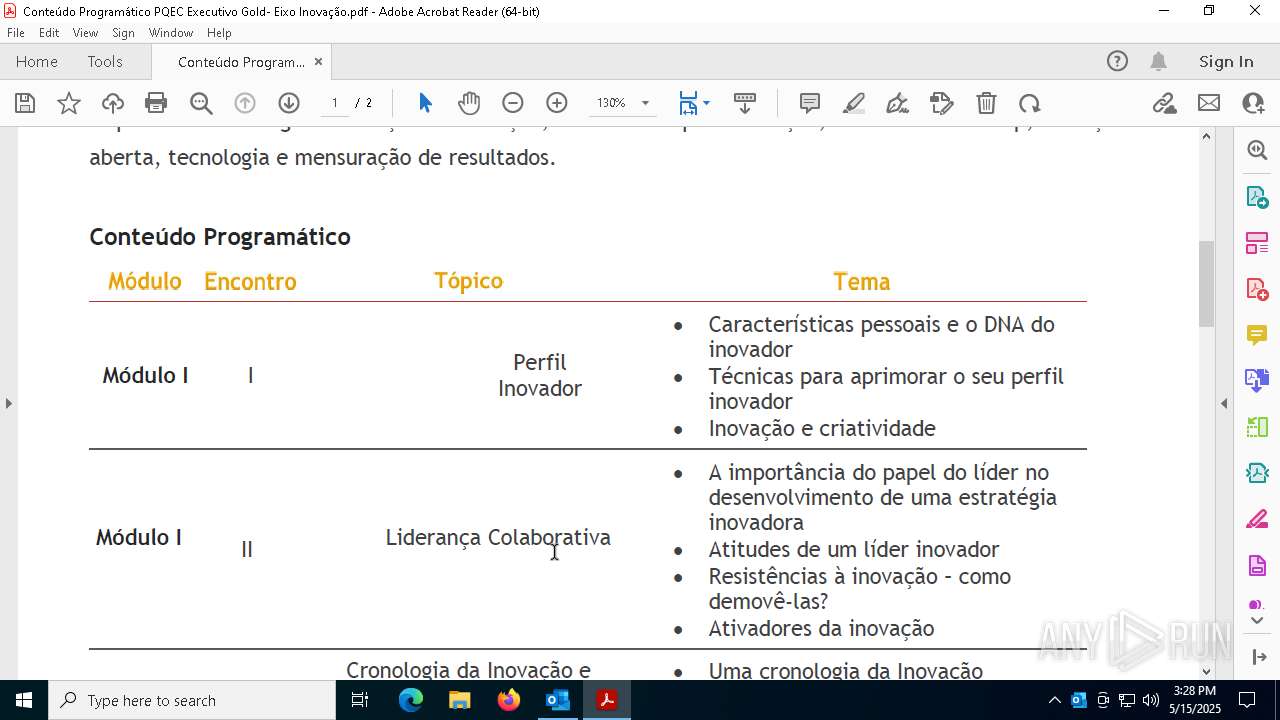Show more tools with down chevron
The height and width of the screenshot is (720, 1280).
[x=1257, y=621]
